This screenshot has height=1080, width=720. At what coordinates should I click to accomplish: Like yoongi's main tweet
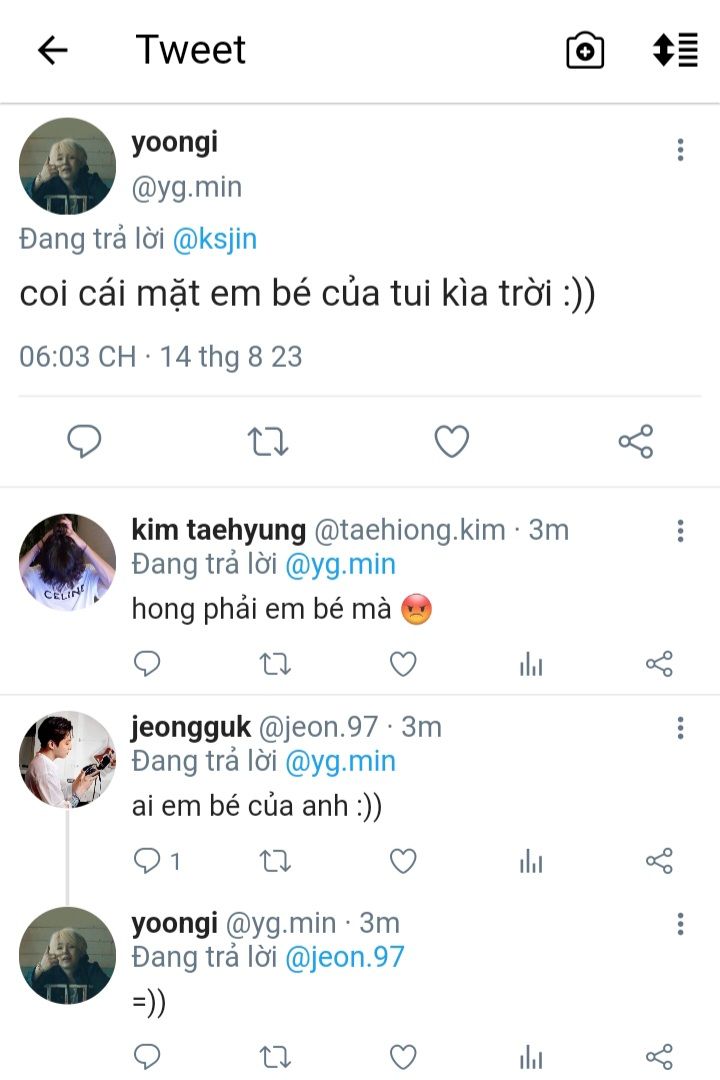coord(452,441)
